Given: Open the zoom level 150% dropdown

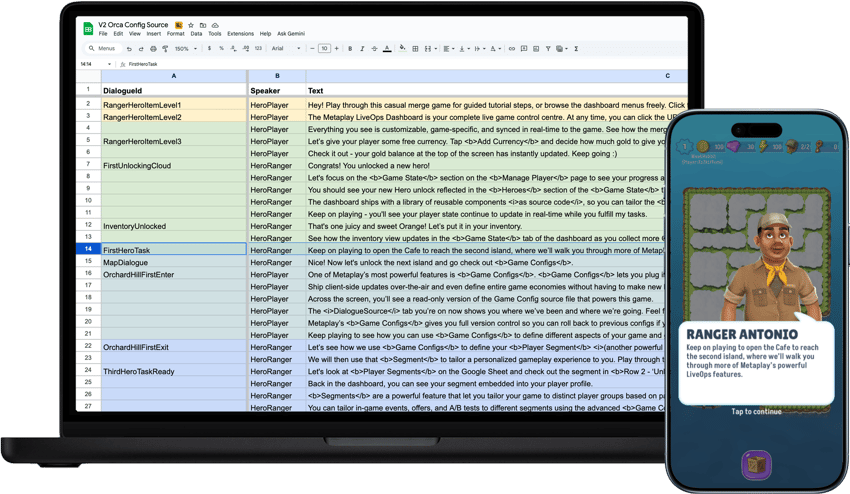Looking at the screenshot, I should click(x=183, y=48).
